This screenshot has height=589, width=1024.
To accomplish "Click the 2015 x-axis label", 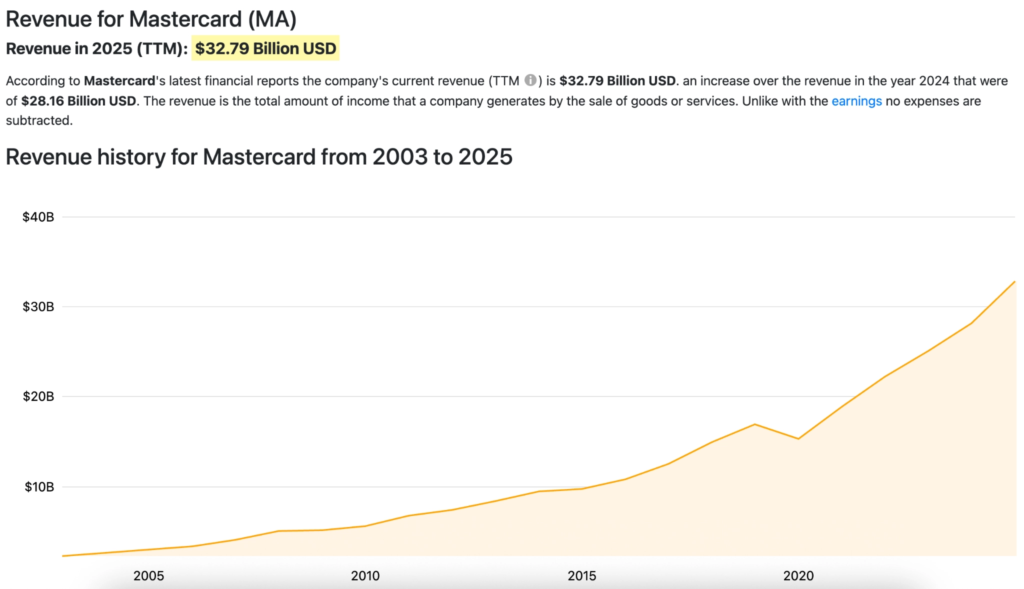I will click(x=582, y=576).
